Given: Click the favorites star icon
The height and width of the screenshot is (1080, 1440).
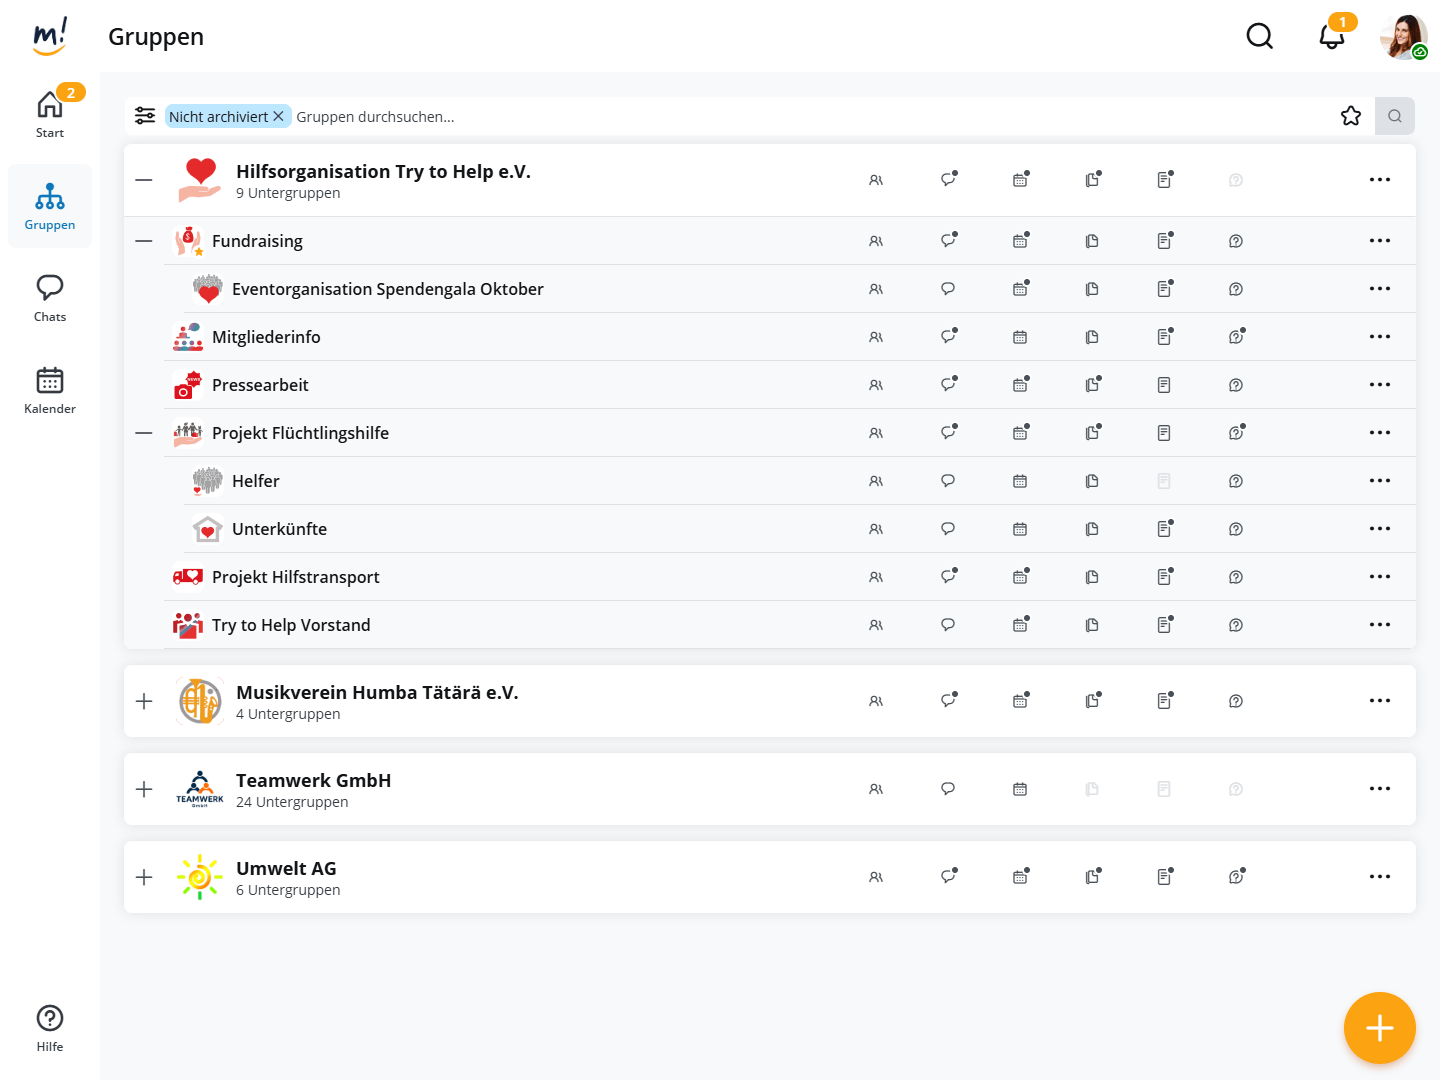Looking at the screenshot, I should pyautogui.click(x=1351, y=116).
